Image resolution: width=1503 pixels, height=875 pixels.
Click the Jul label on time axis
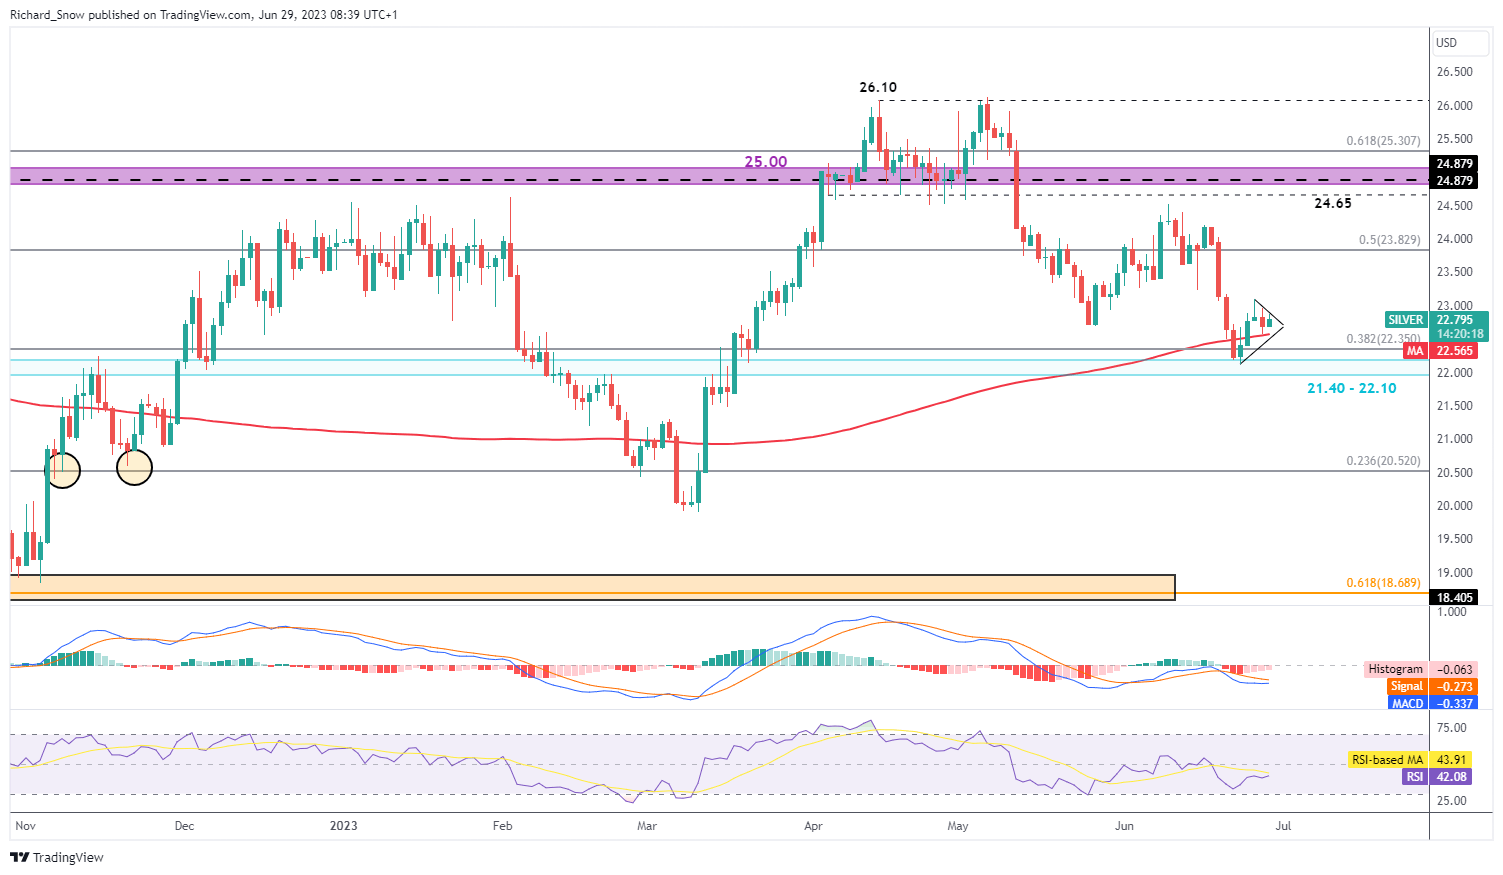coord(1284,826)
